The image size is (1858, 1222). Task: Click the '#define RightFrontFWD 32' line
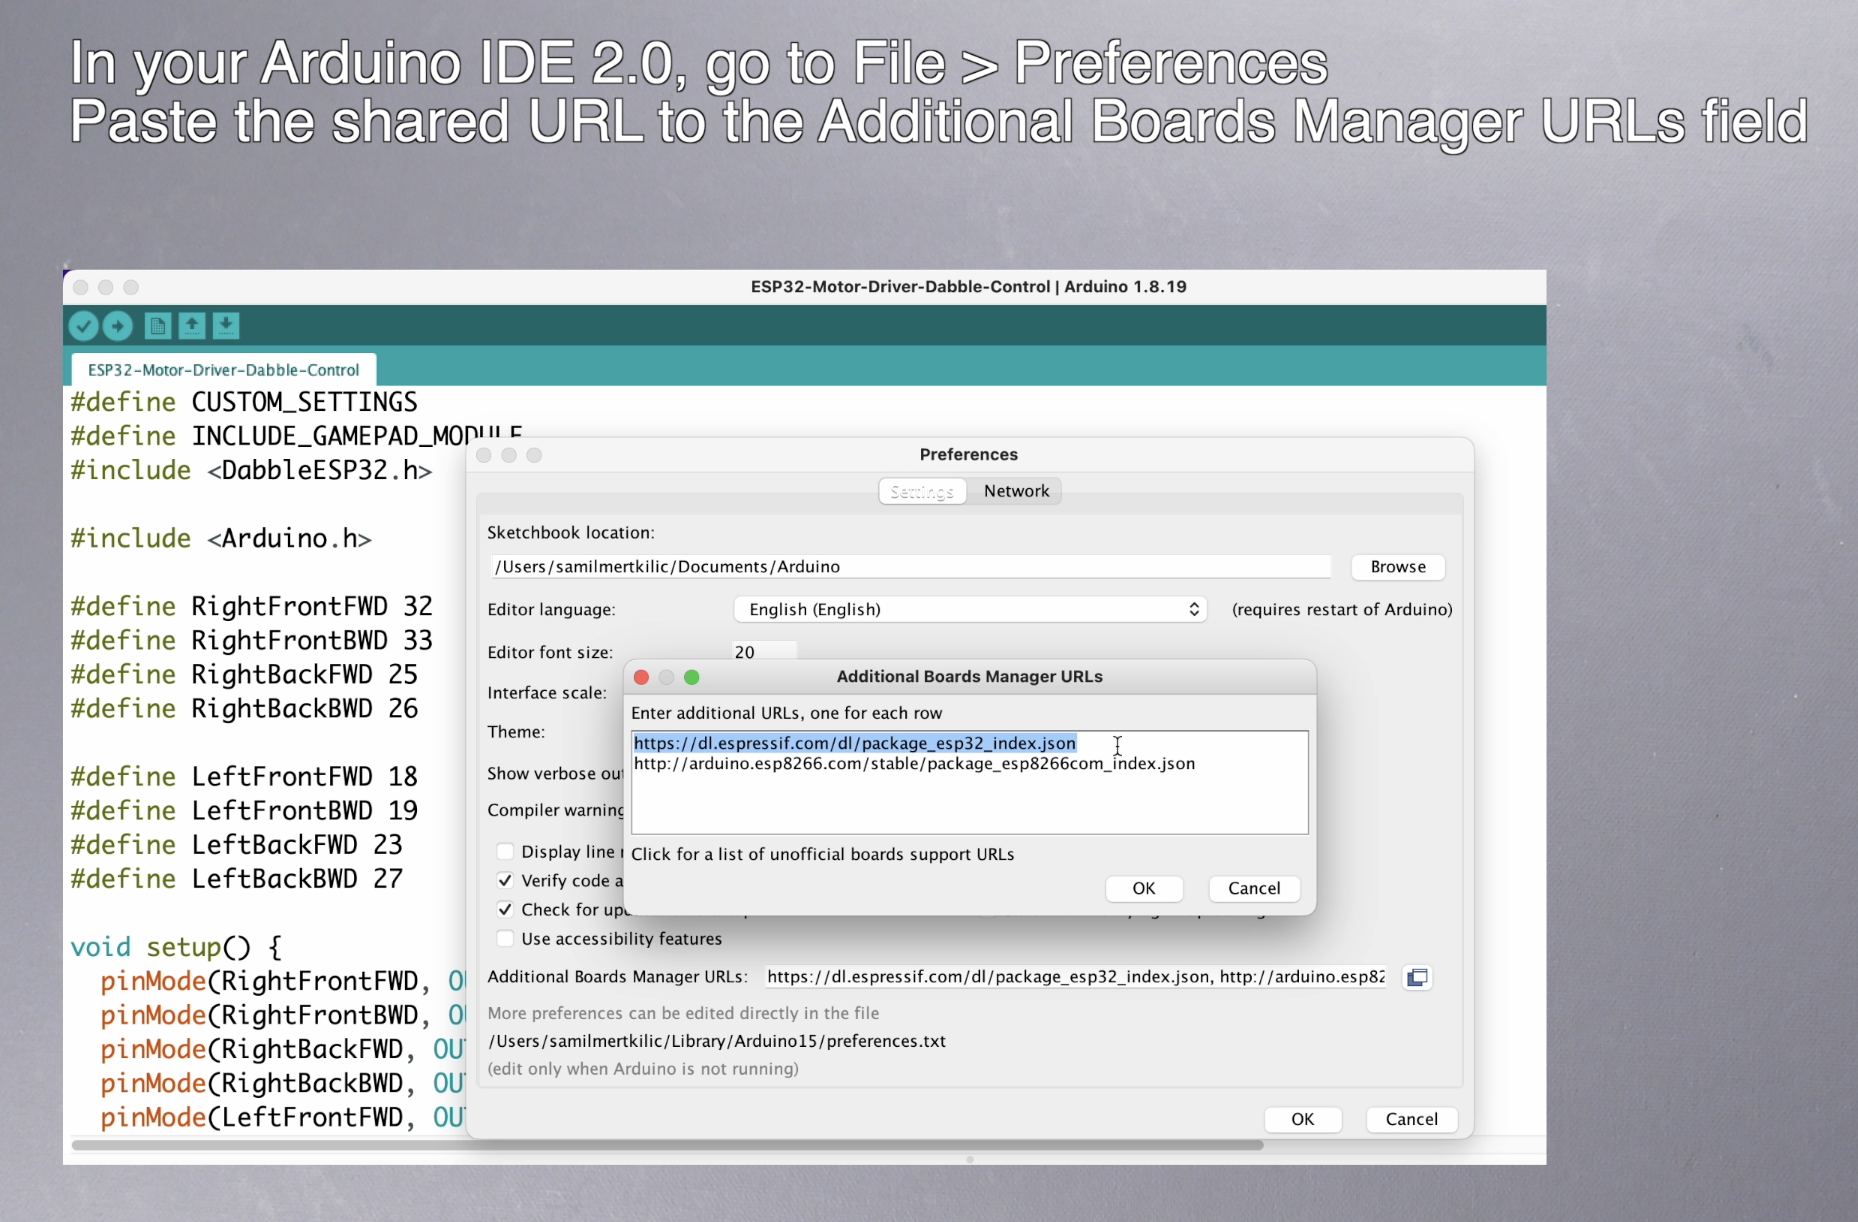click(x=251, y=606)
